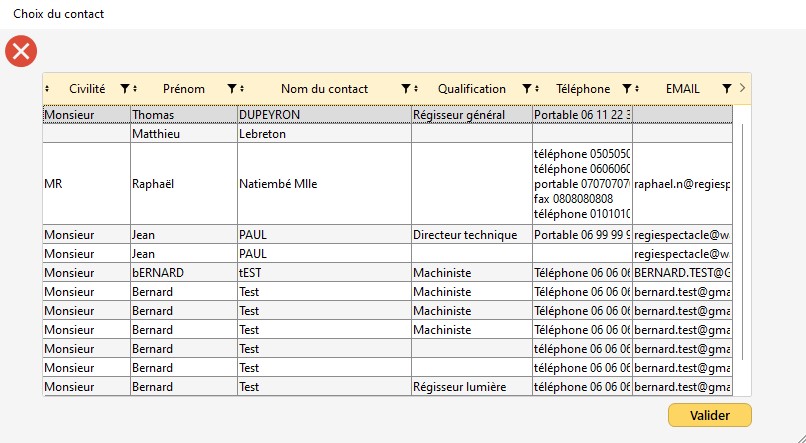Sort by Téléphone column header
The height and width of the screenshot is (443, 806).
[x=582, y=89]
